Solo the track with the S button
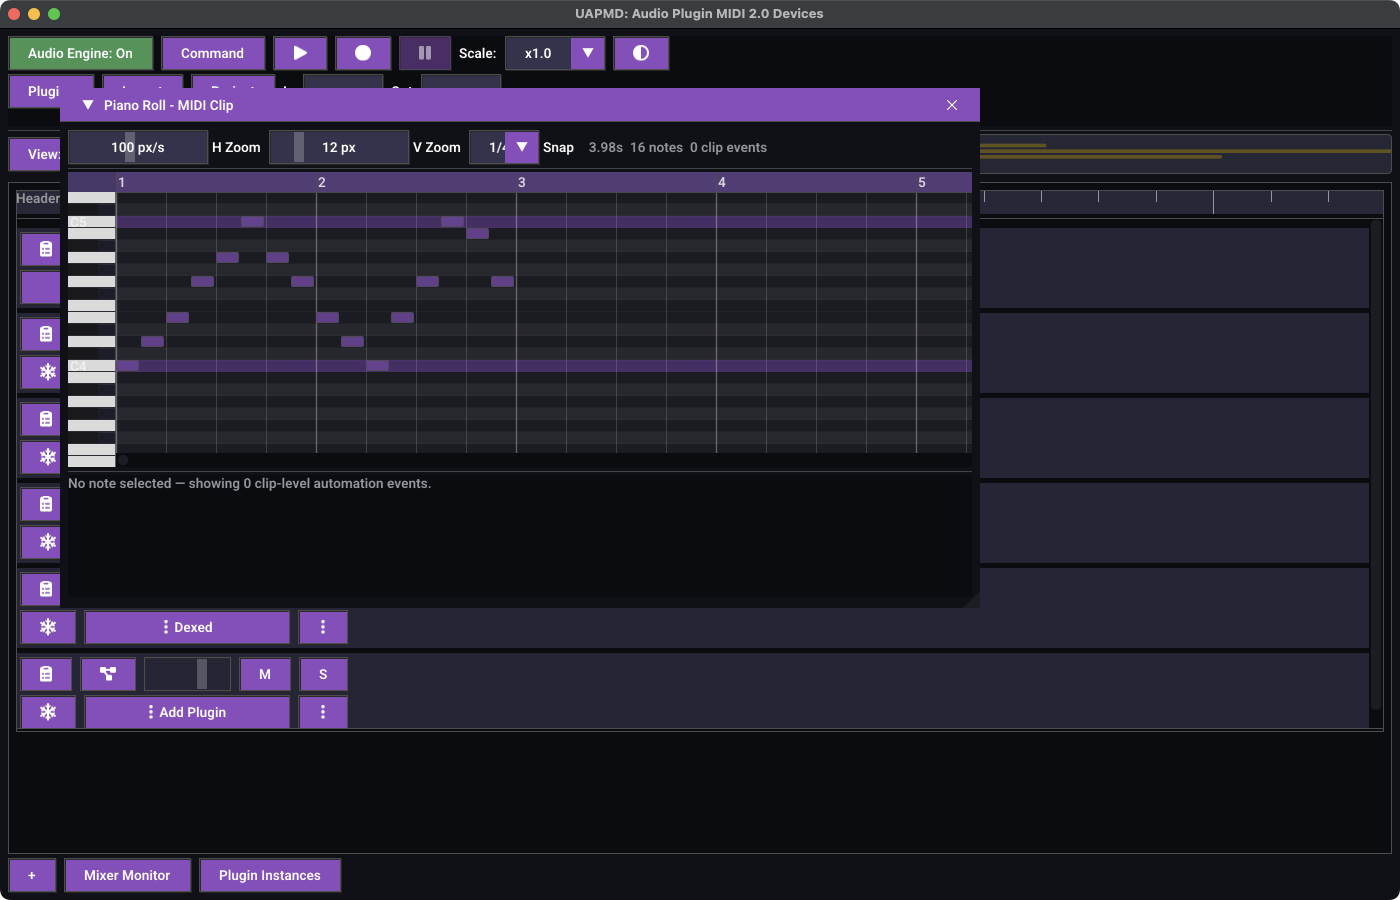The image size is (1400, 900). pyautogui.click(x=323, y=674)
